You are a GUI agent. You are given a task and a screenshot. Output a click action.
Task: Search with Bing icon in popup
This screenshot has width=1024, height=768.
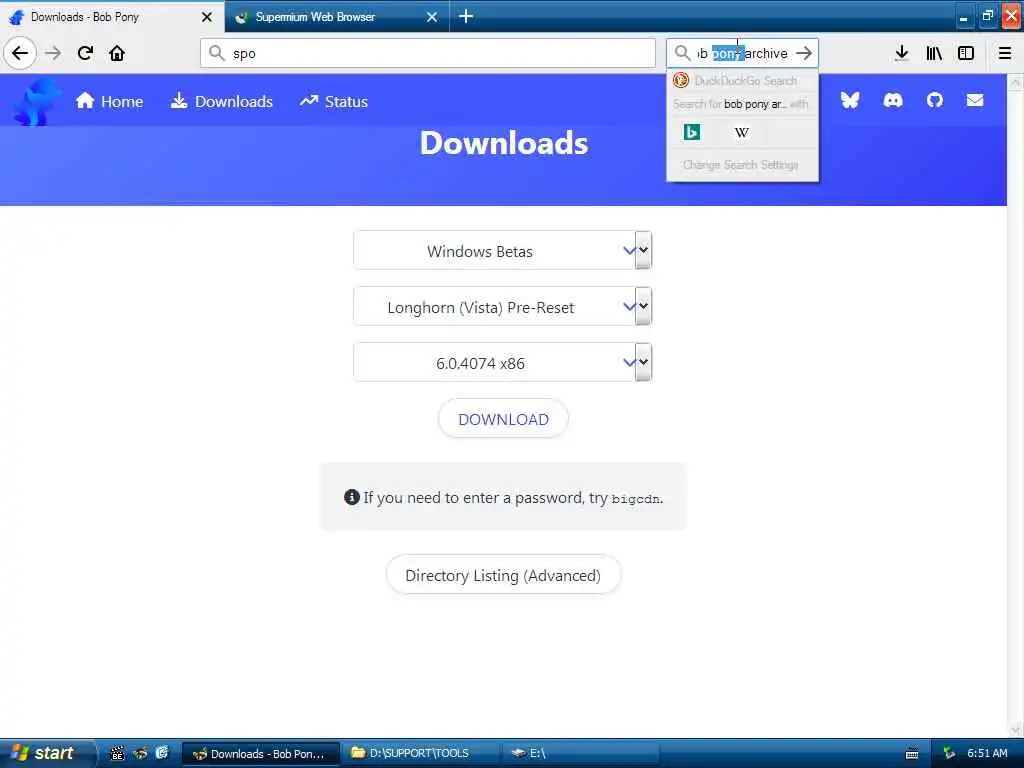coord(692,133)
